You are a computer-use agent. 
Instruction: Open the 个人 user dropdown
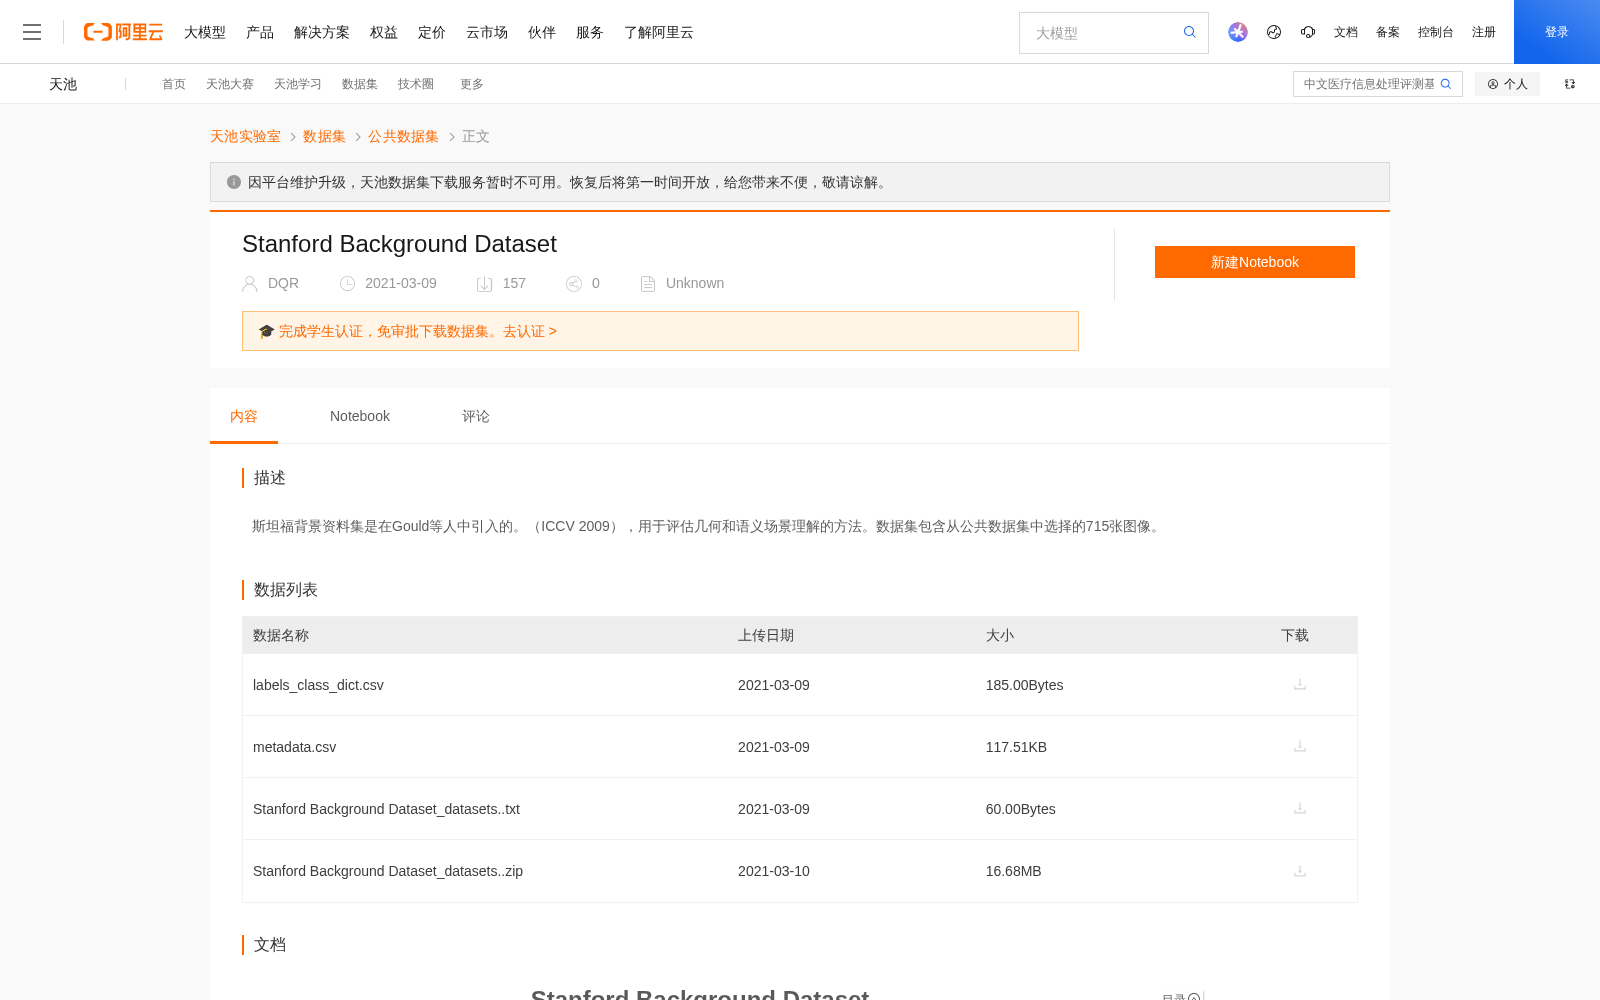1507,84
